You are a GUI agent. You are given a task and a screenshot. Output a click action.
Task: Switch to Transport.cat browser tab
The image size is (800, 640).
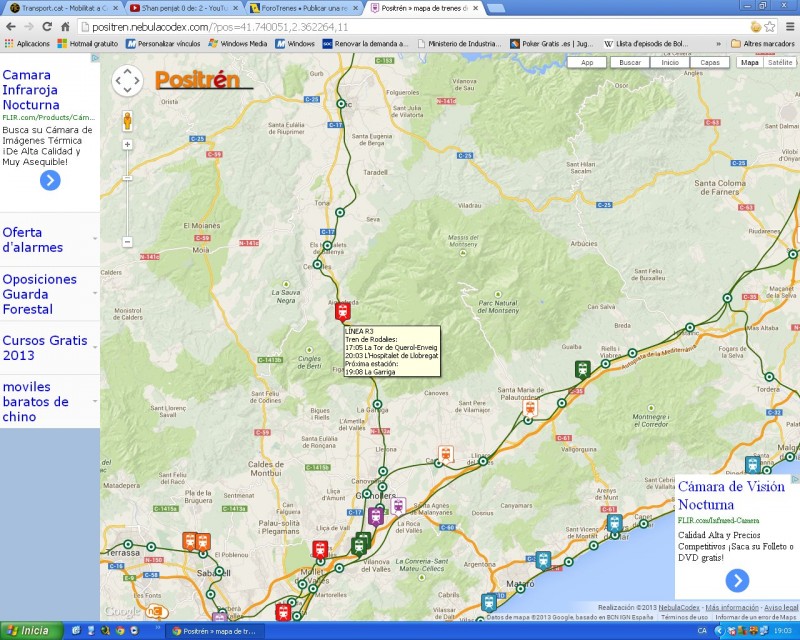pyautogui.click(x=64, y=8)
